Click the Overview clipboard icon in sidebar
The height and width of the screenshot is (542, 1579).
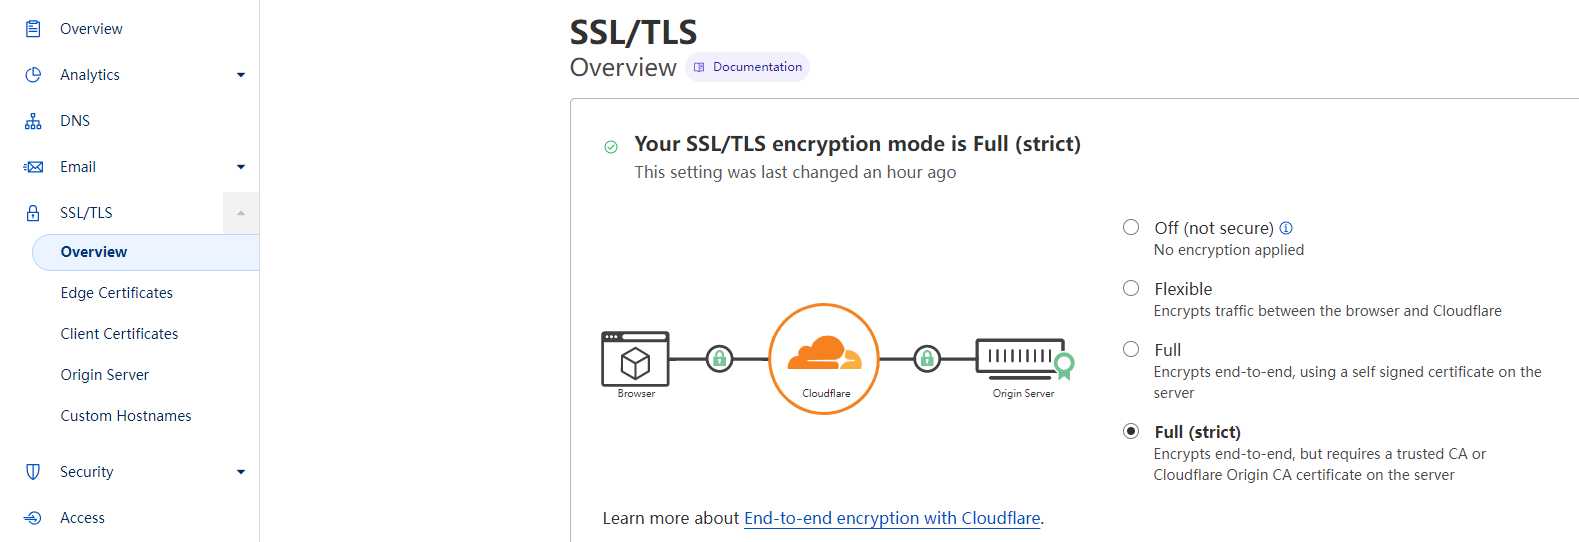coord(33,29)
